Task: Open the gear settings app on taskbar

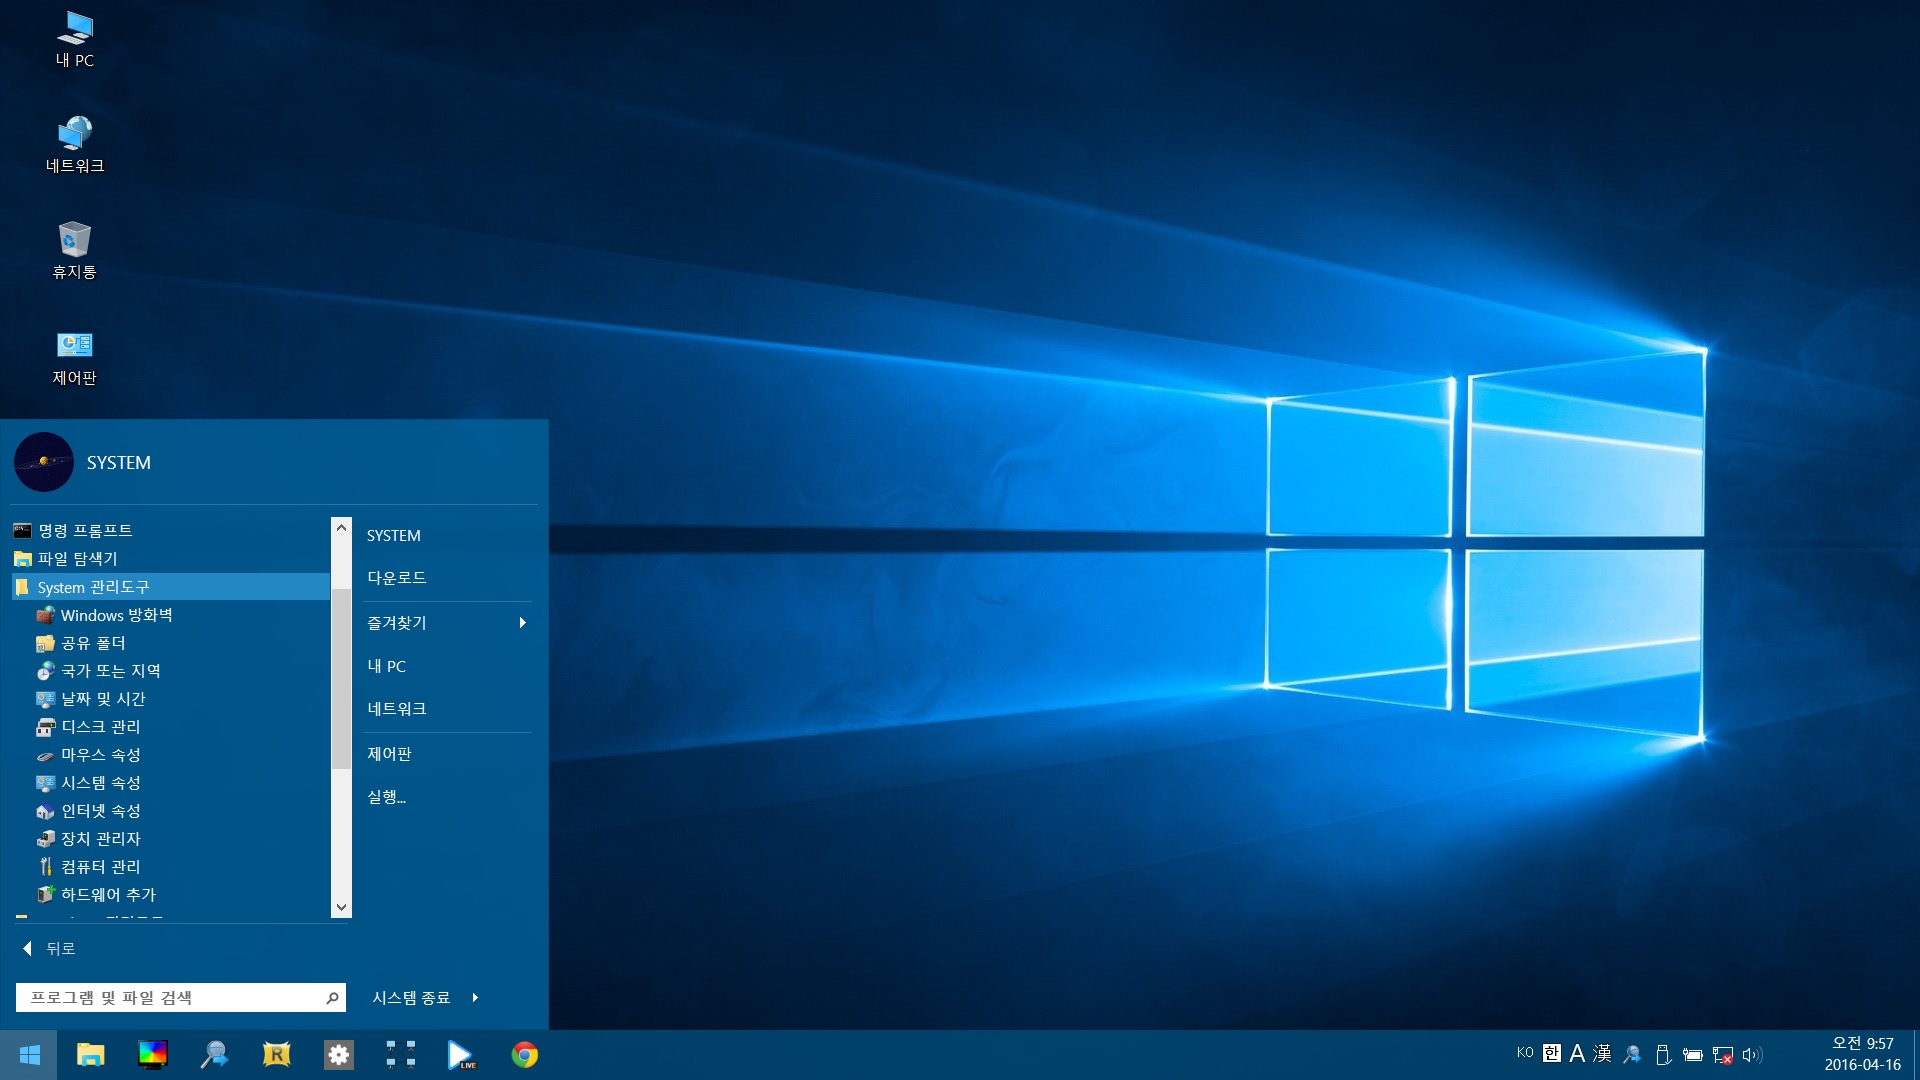Action: [339, 1055]
